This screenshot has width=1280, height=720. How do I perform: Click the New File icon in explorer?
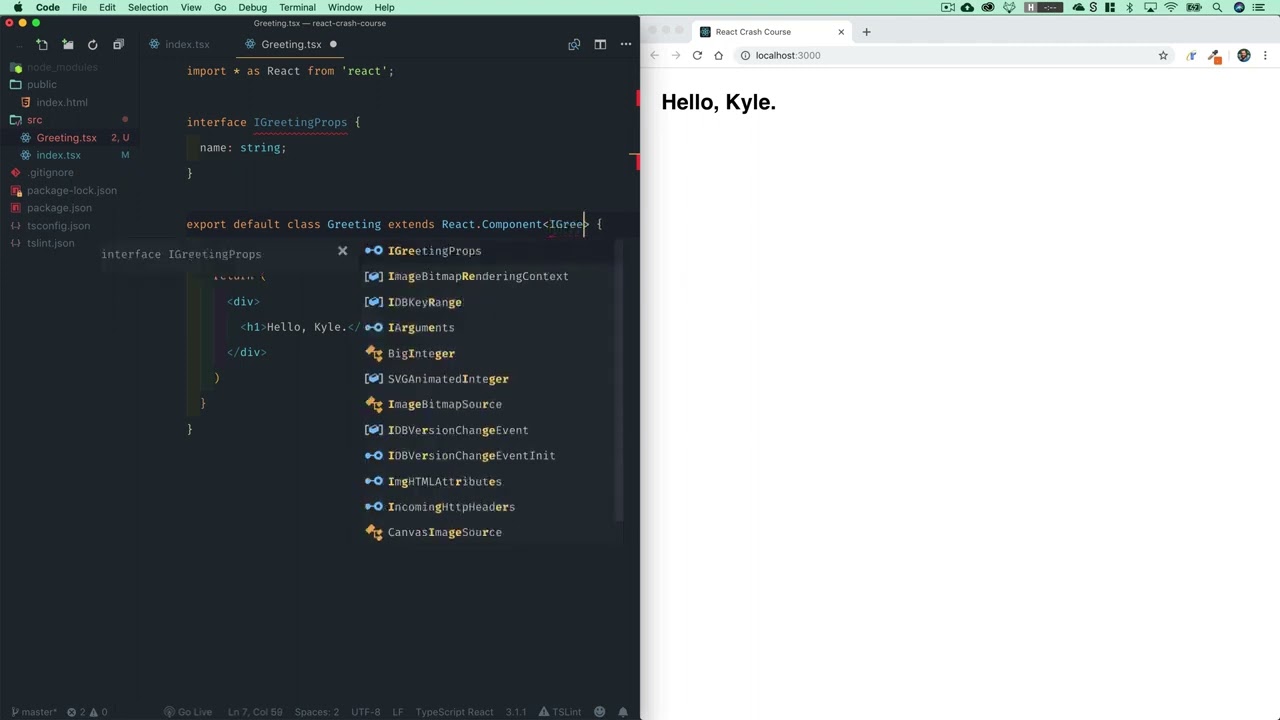[x=42, y=44]
